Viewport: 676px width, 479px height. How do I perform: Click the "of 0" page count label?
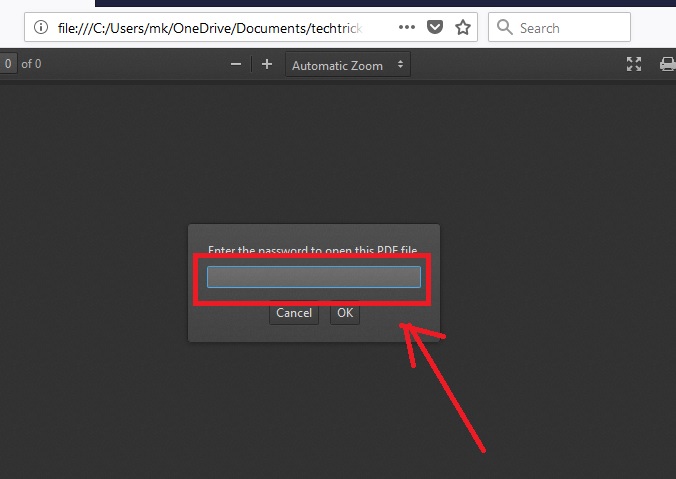(x=31, y=64)
